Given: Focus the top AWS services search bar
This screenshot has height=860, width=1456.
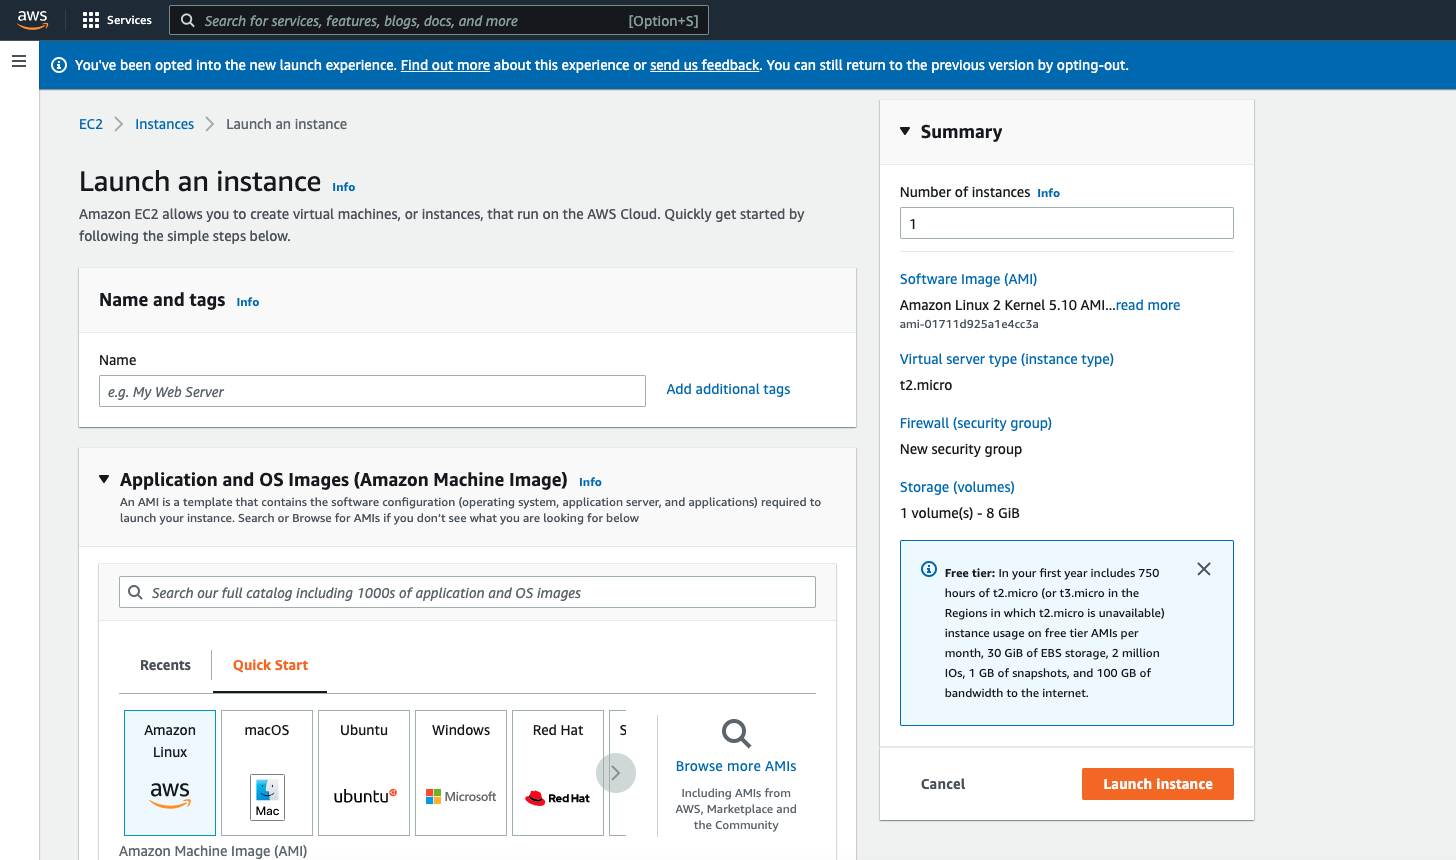Looking at the screenshot, I should [439, 20].
